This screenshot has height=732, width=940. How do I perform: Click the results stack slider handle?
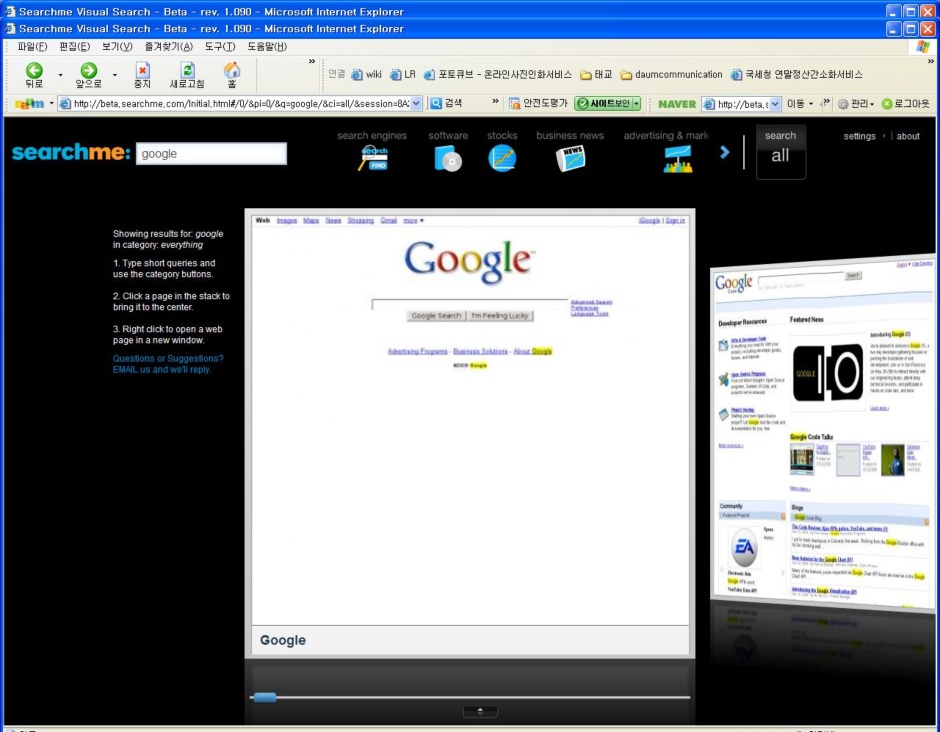(x=264, y=697)
